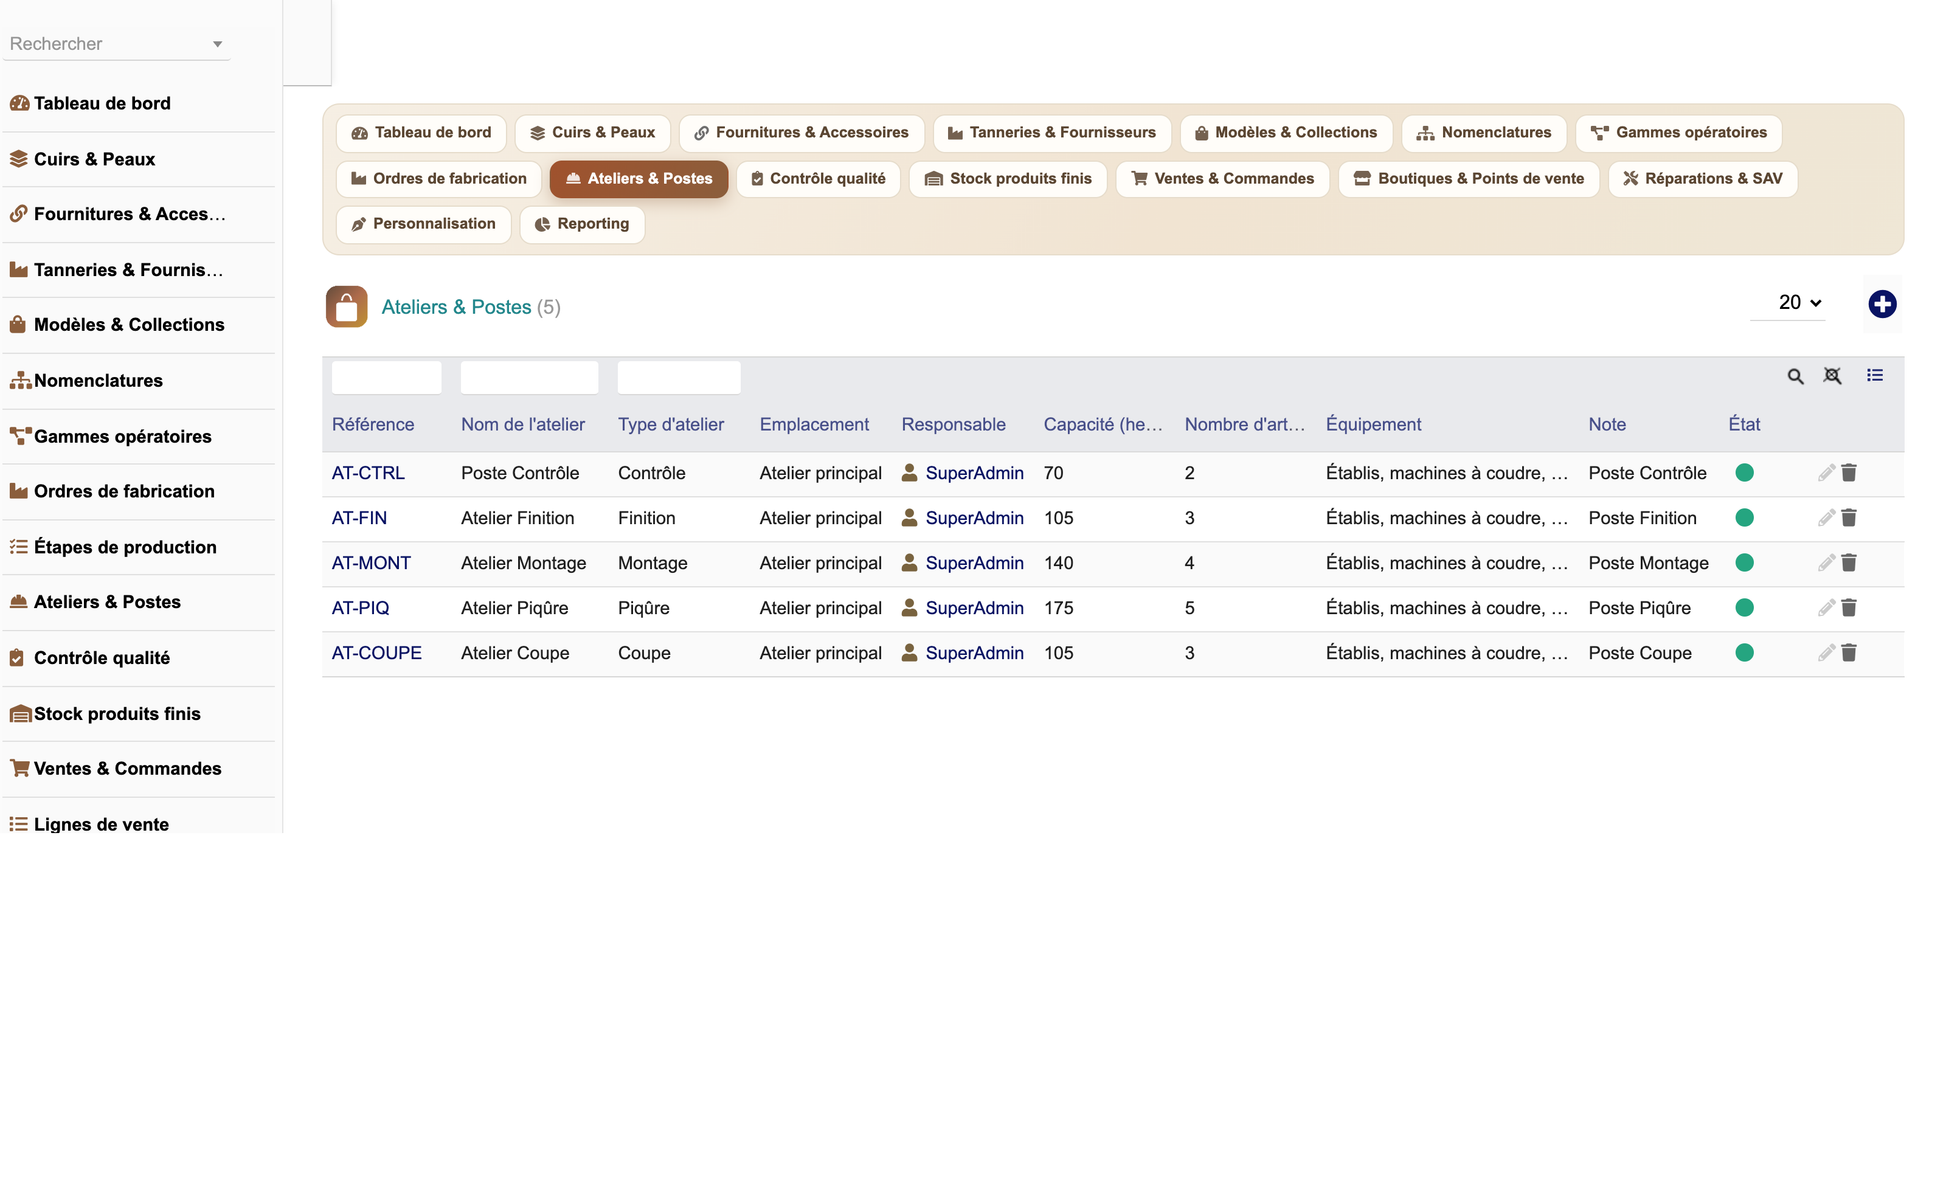This screenshot has height=1204, width=1946.
Task: Open the Gammes opératoires tab
Action: 1678,133
